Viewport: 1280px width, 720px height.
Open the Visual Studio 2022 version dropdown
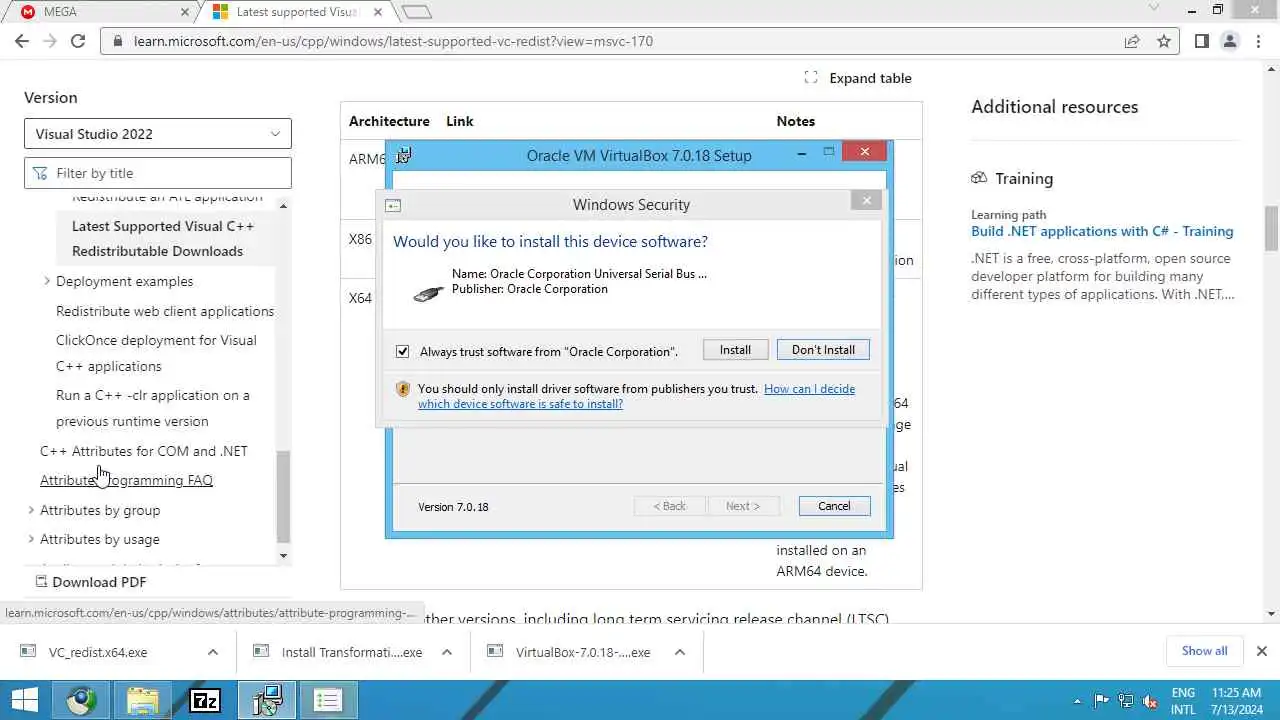(158, 134)
